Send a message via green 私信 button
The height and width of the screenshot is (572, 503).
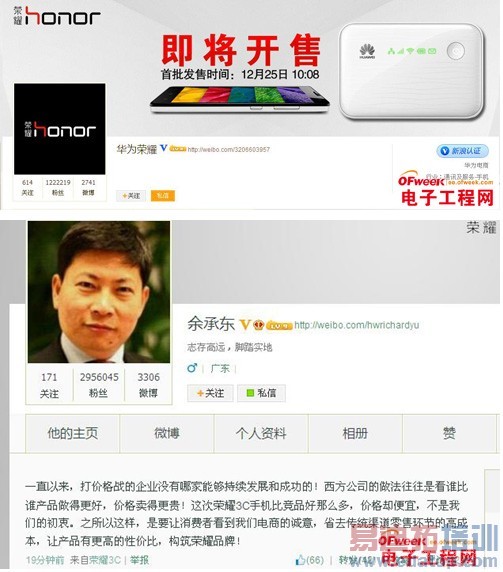(261, 393)
